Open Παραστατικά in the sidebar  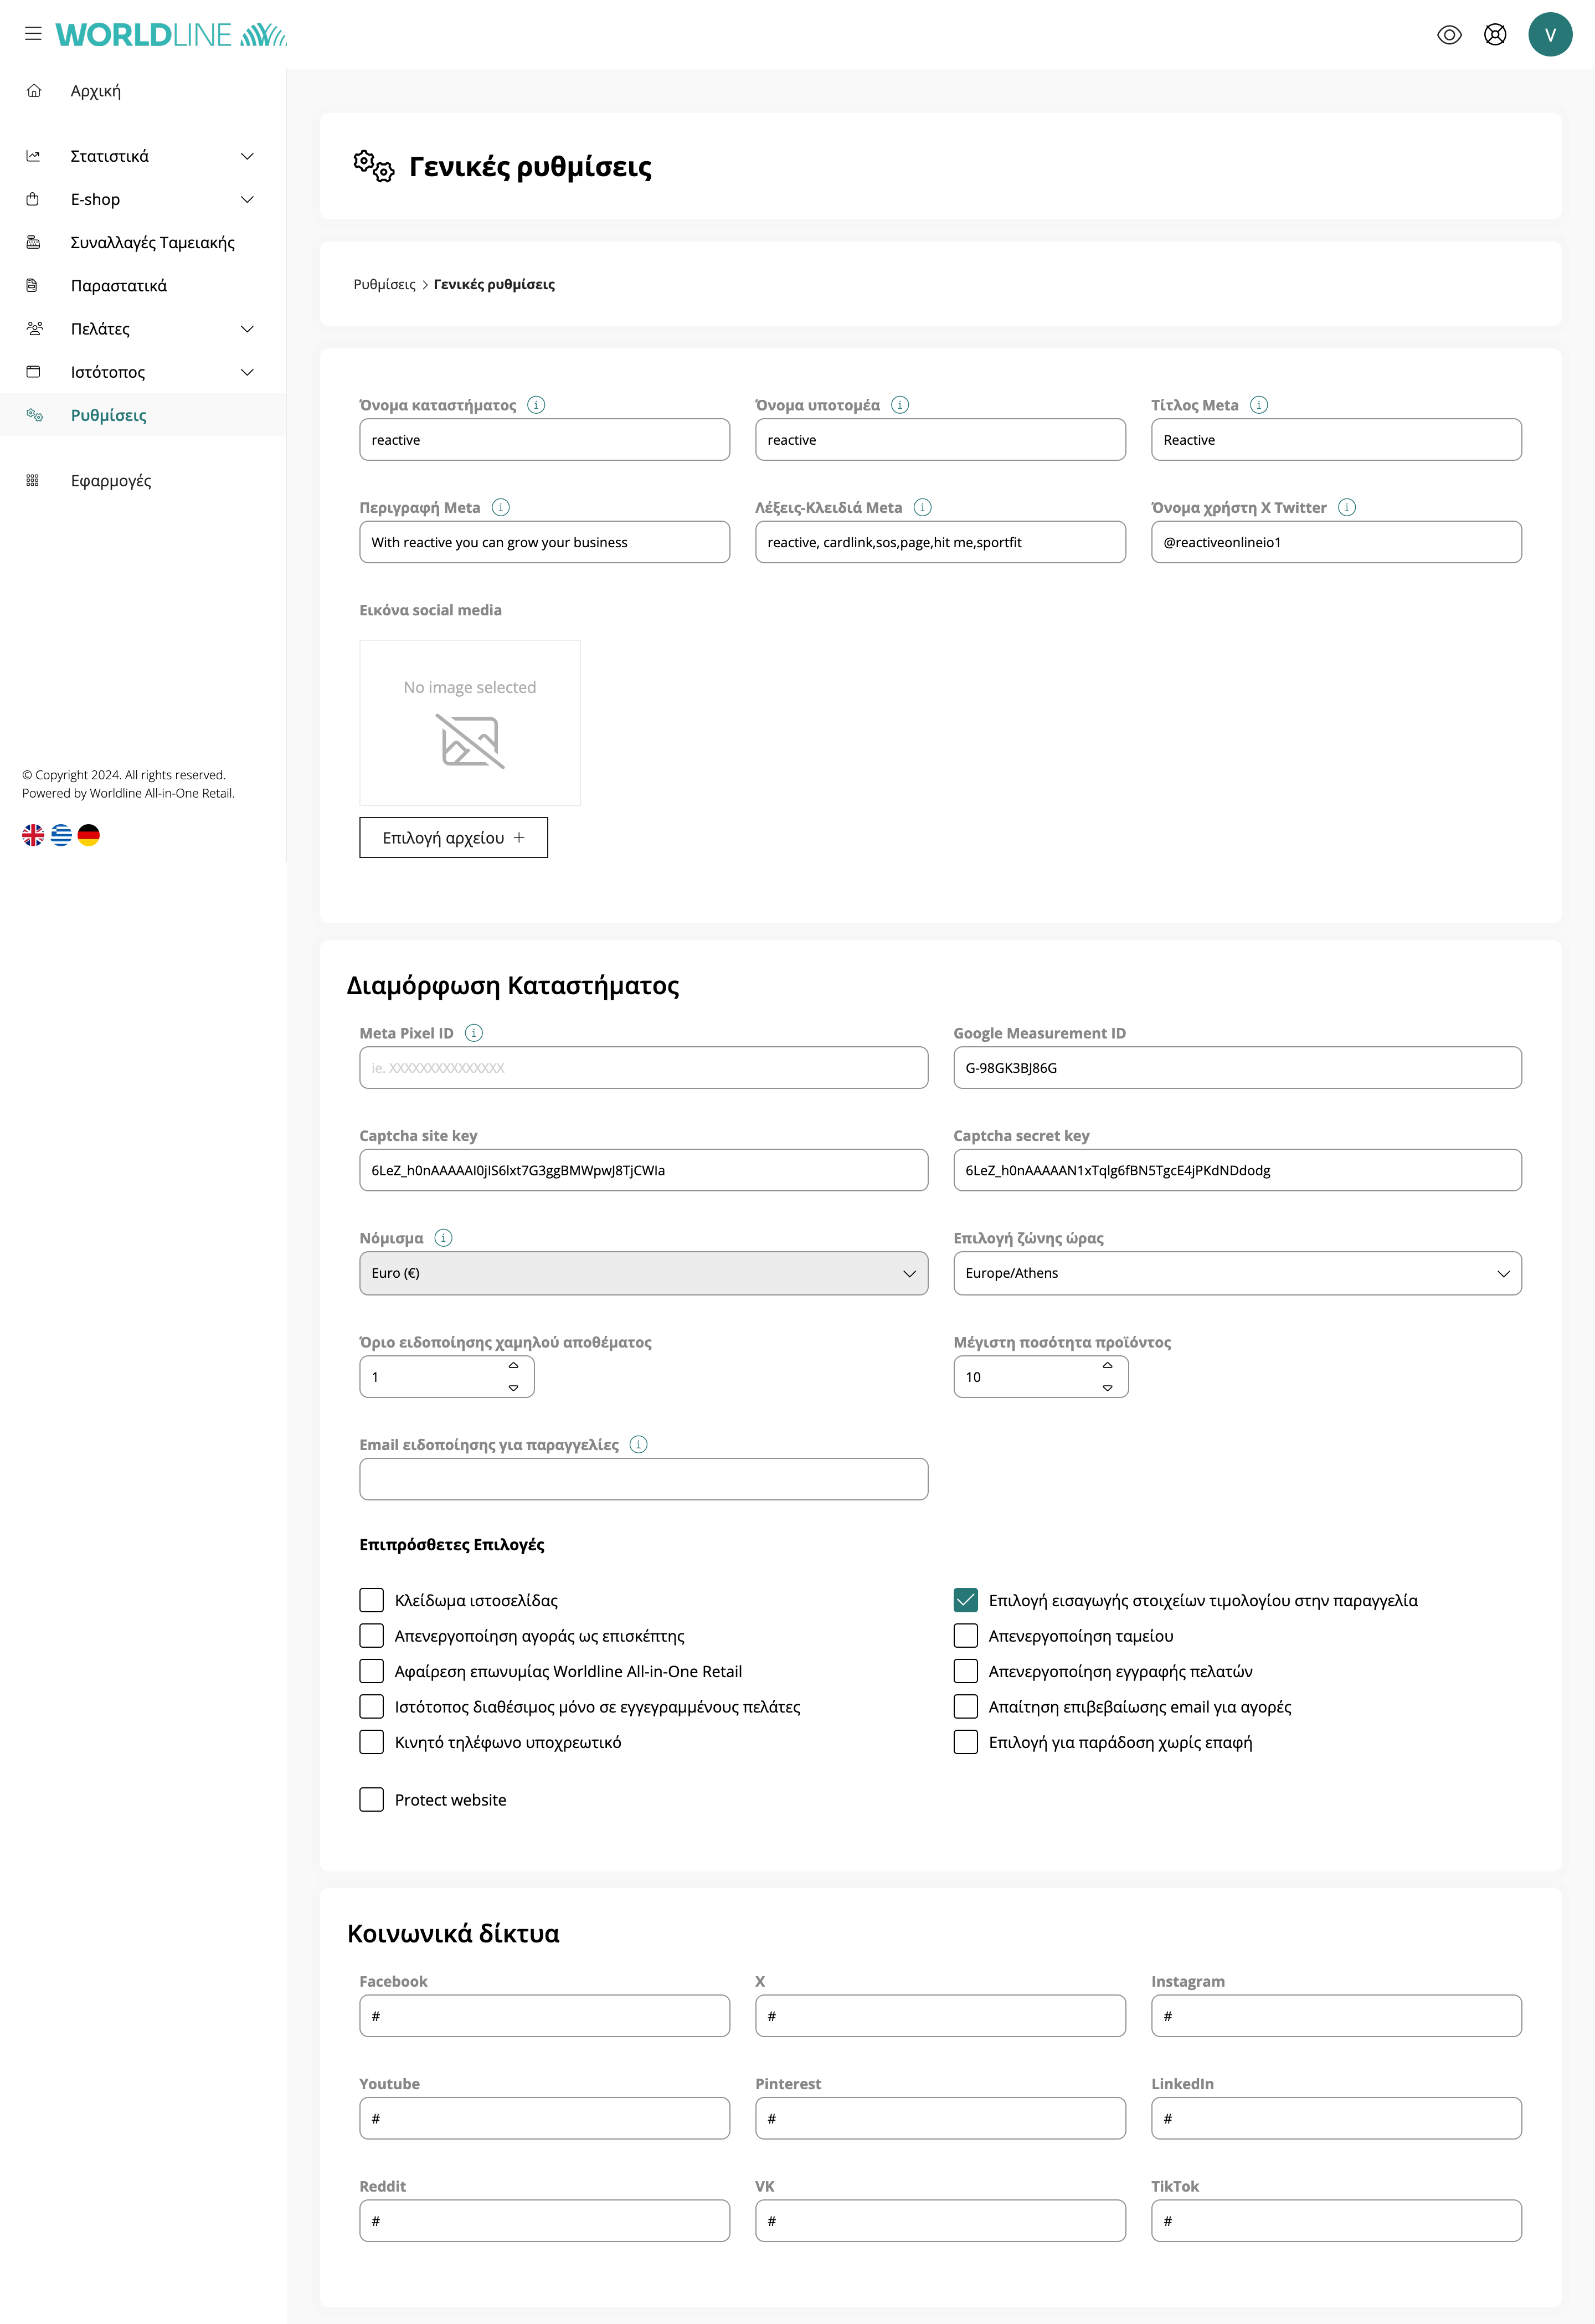[x=119, y=286]
